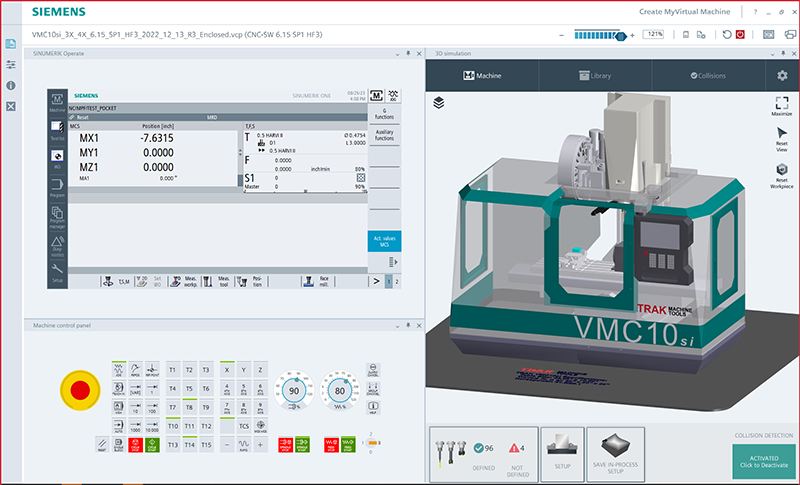Click the Position softkey
The width and height of the screenshot is (800, 485).
(x=251, y=282)
